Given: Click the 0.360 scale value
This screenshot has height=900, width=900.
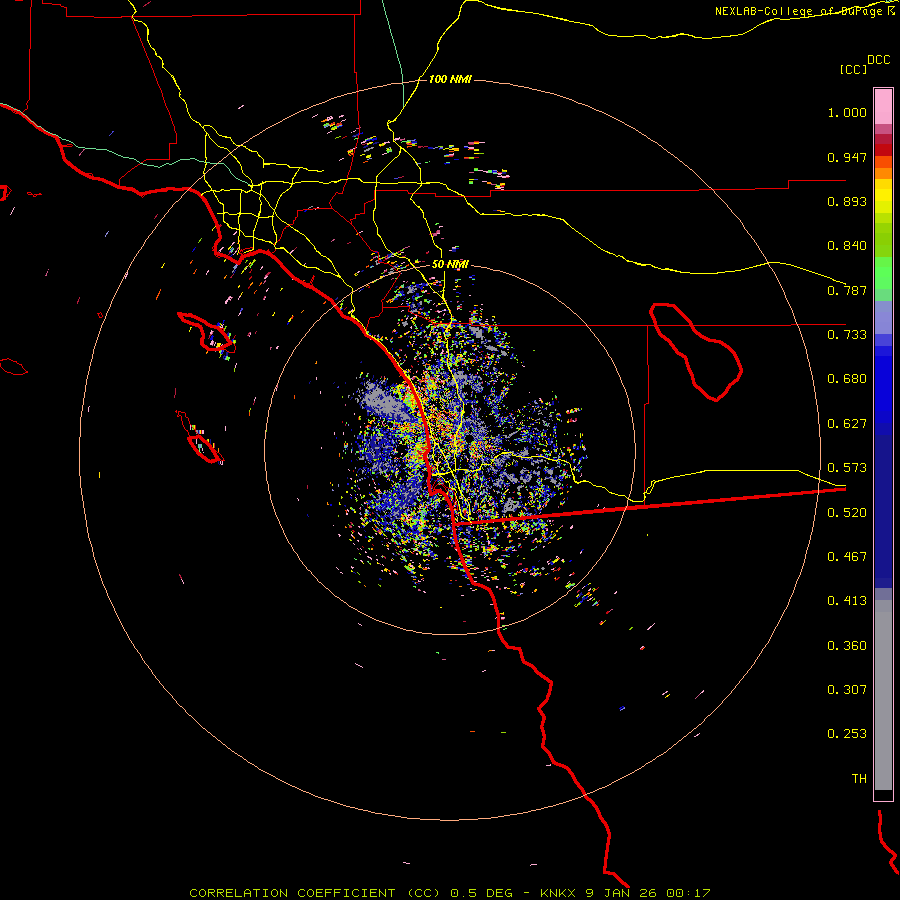Looking at the screenshot, I should click(847, 646).
